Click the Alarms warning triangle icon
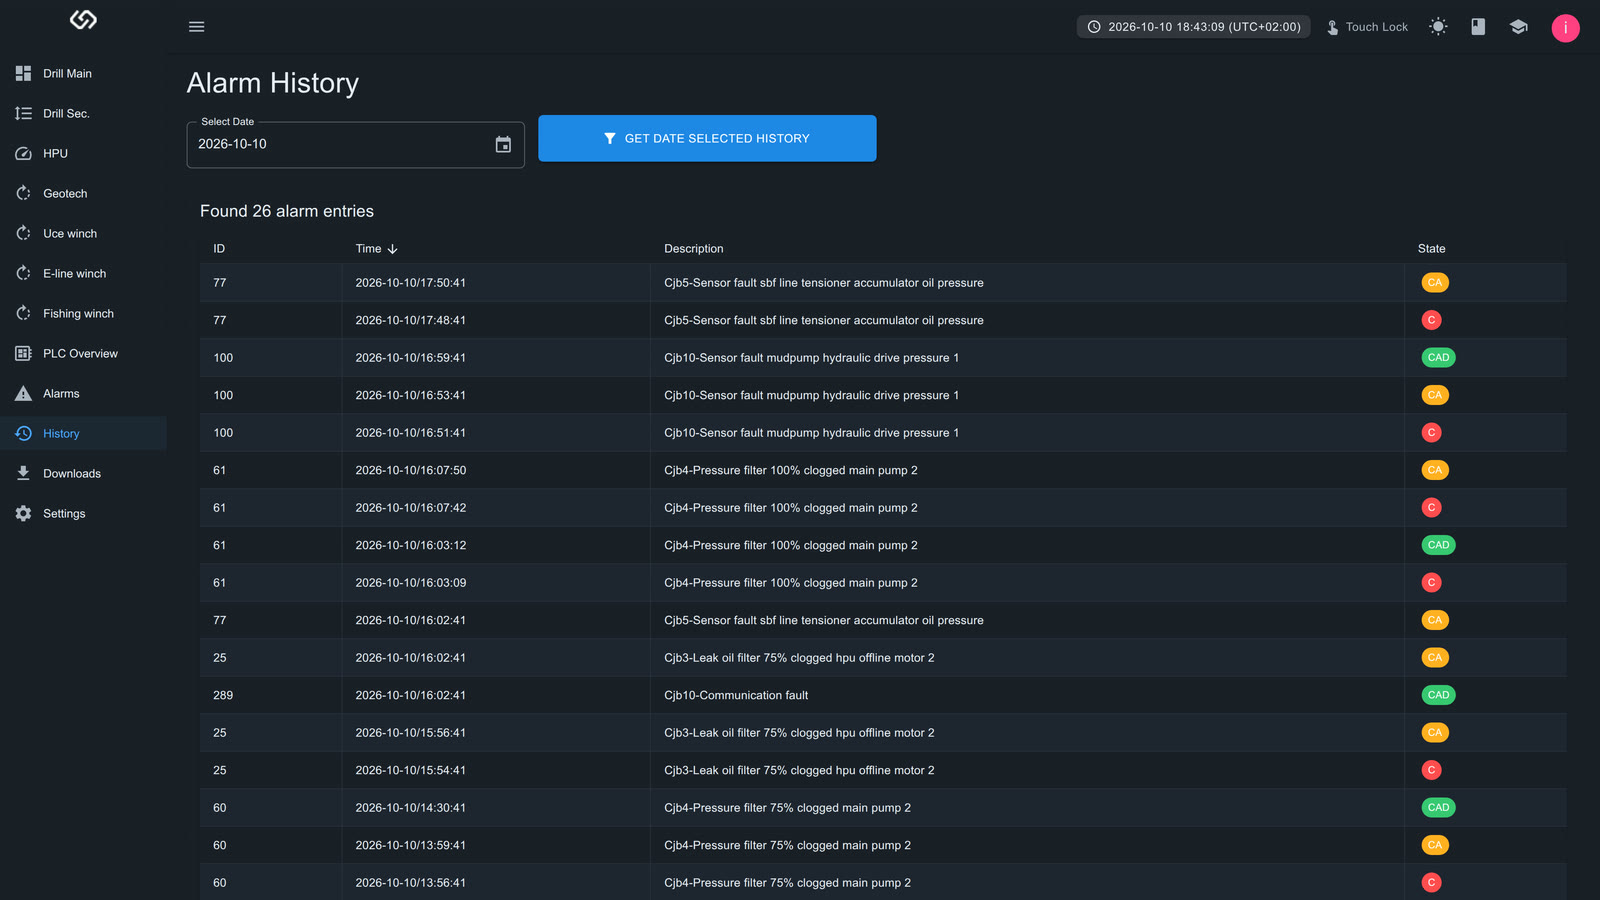The image size is (1600, 900). tap(23, 394)
